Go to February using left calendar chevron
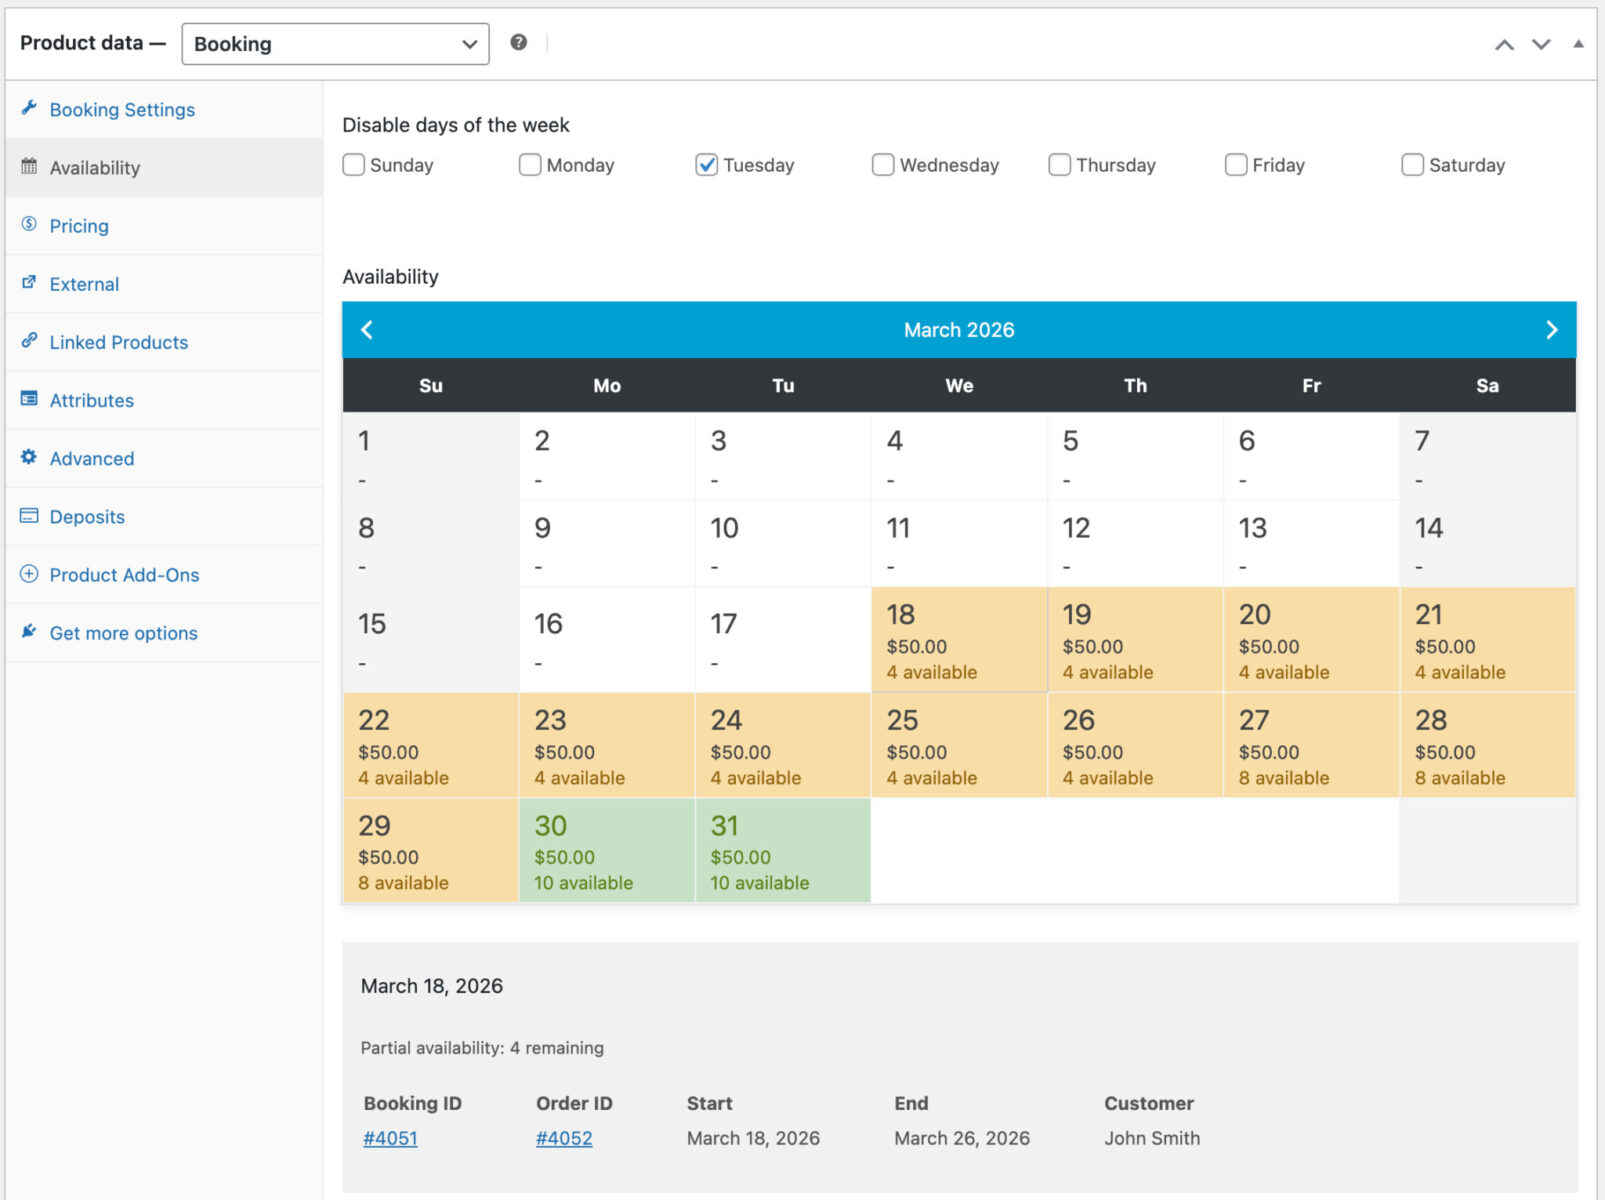1605x1200 pixels. [367, 329]
